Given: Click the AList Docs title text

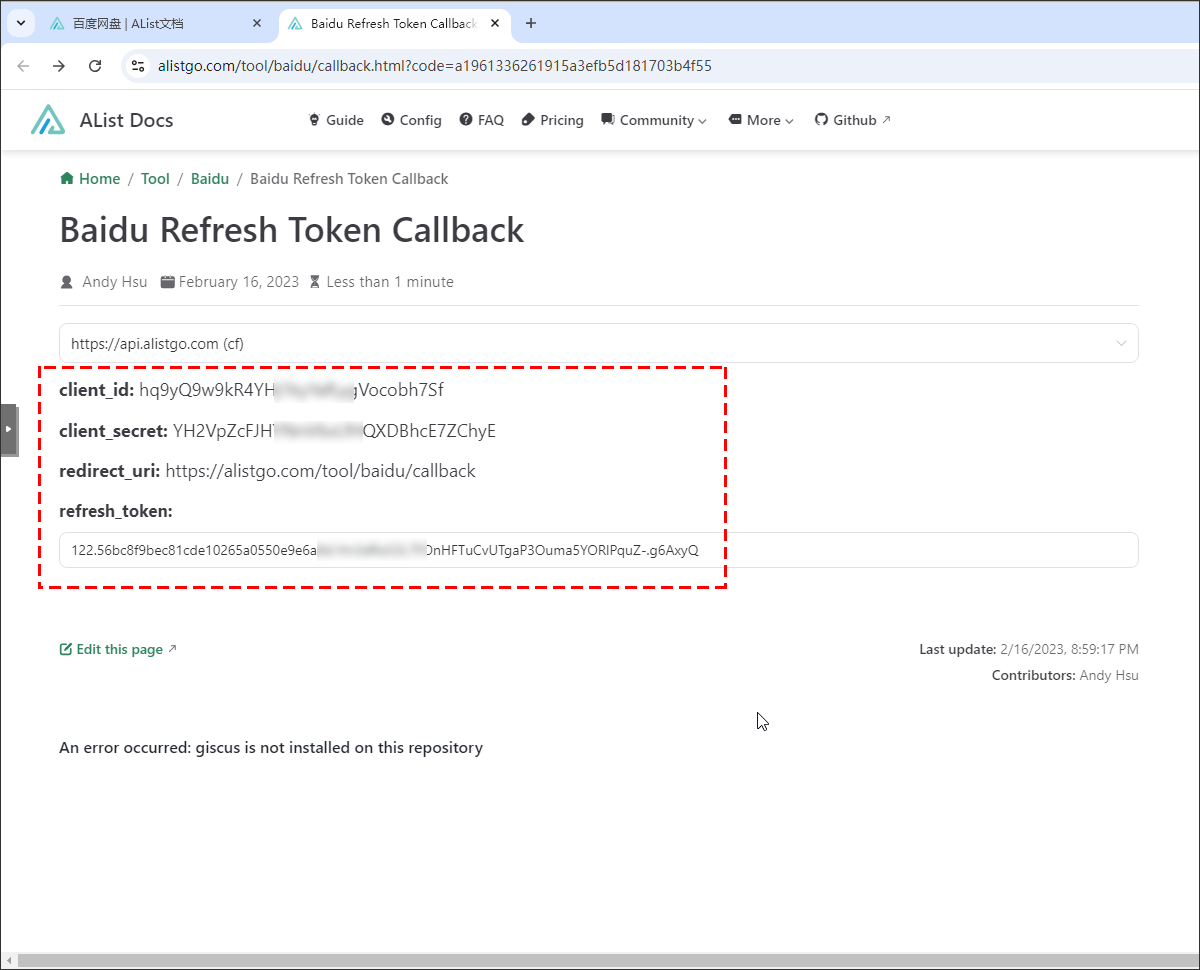Looking at the screenshot, I should pos(126,120).
